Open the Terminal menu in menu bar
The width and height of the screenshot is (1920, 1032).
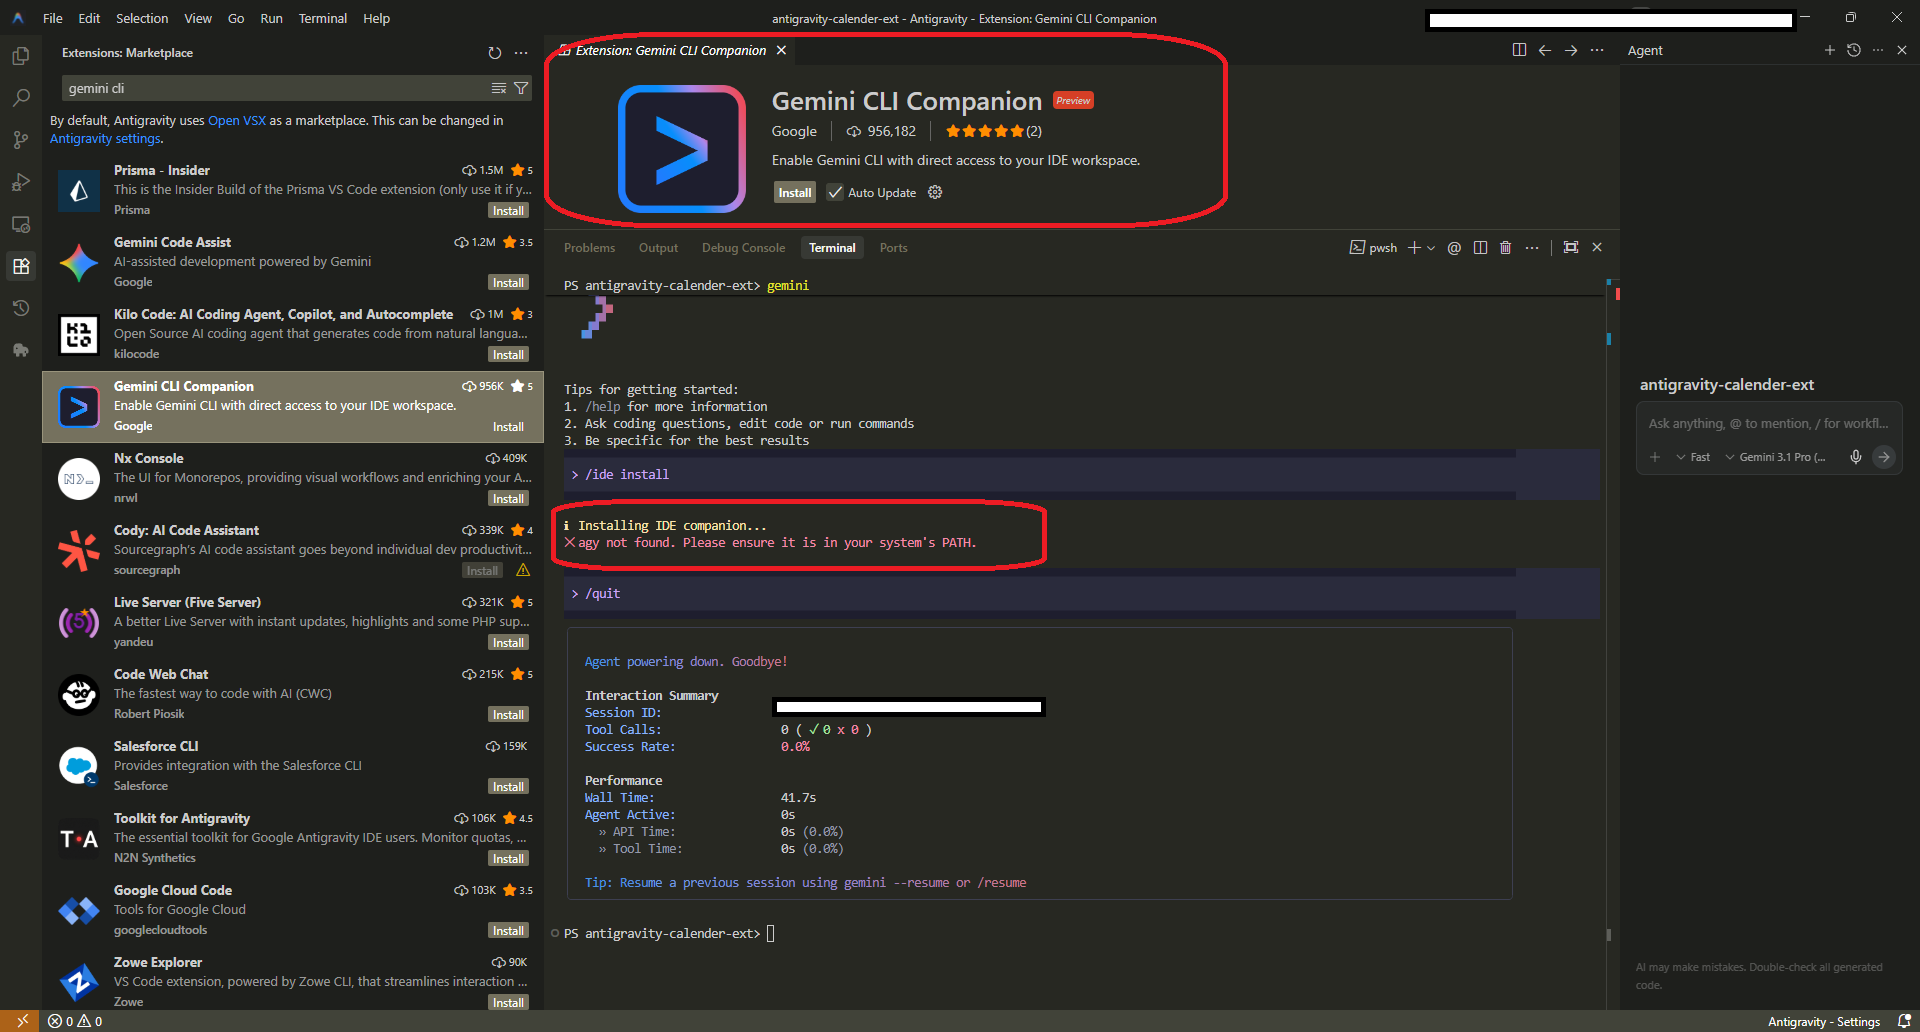click(322, 18)
